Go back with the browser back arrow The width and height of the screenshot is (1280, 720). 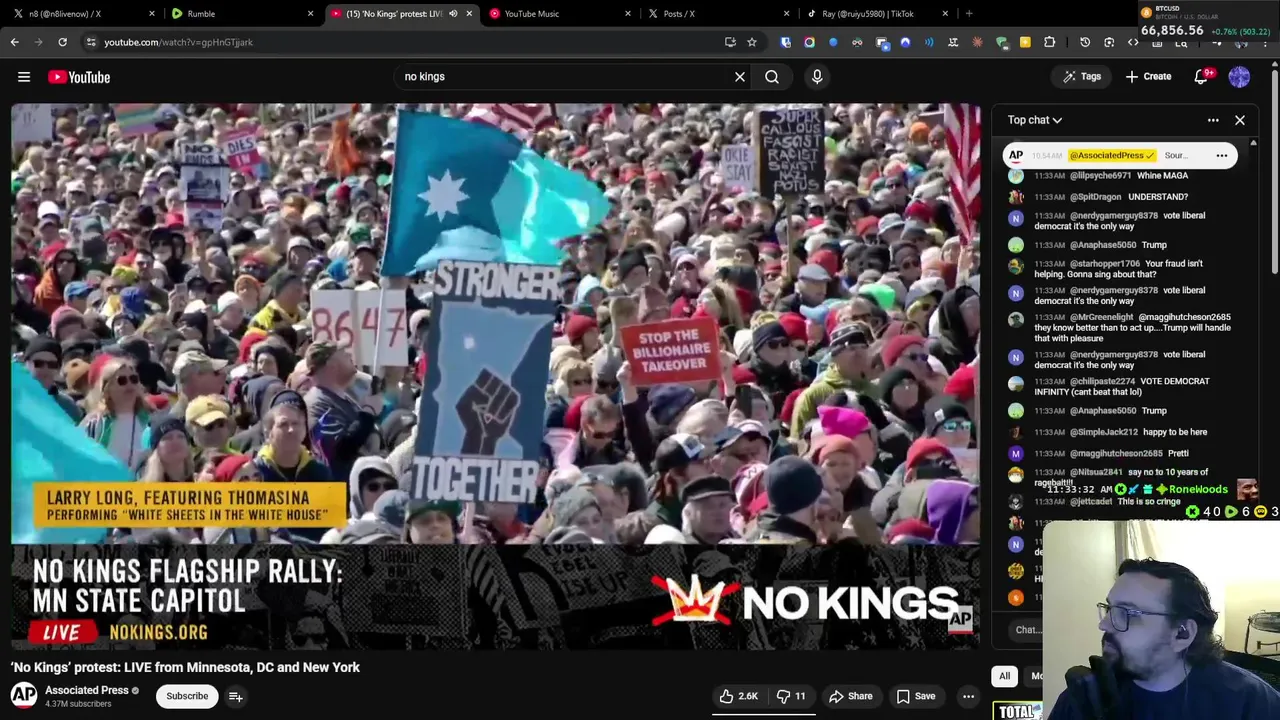tap(15, 42)
